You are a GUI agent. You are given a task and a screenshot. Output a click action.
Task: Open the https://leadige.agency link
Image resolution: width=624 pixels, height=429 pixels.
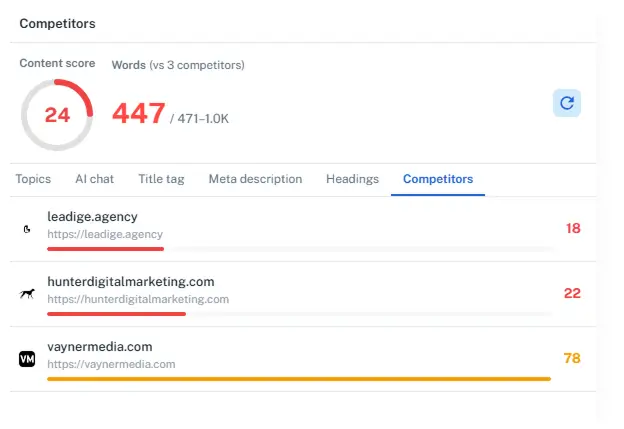105,234
